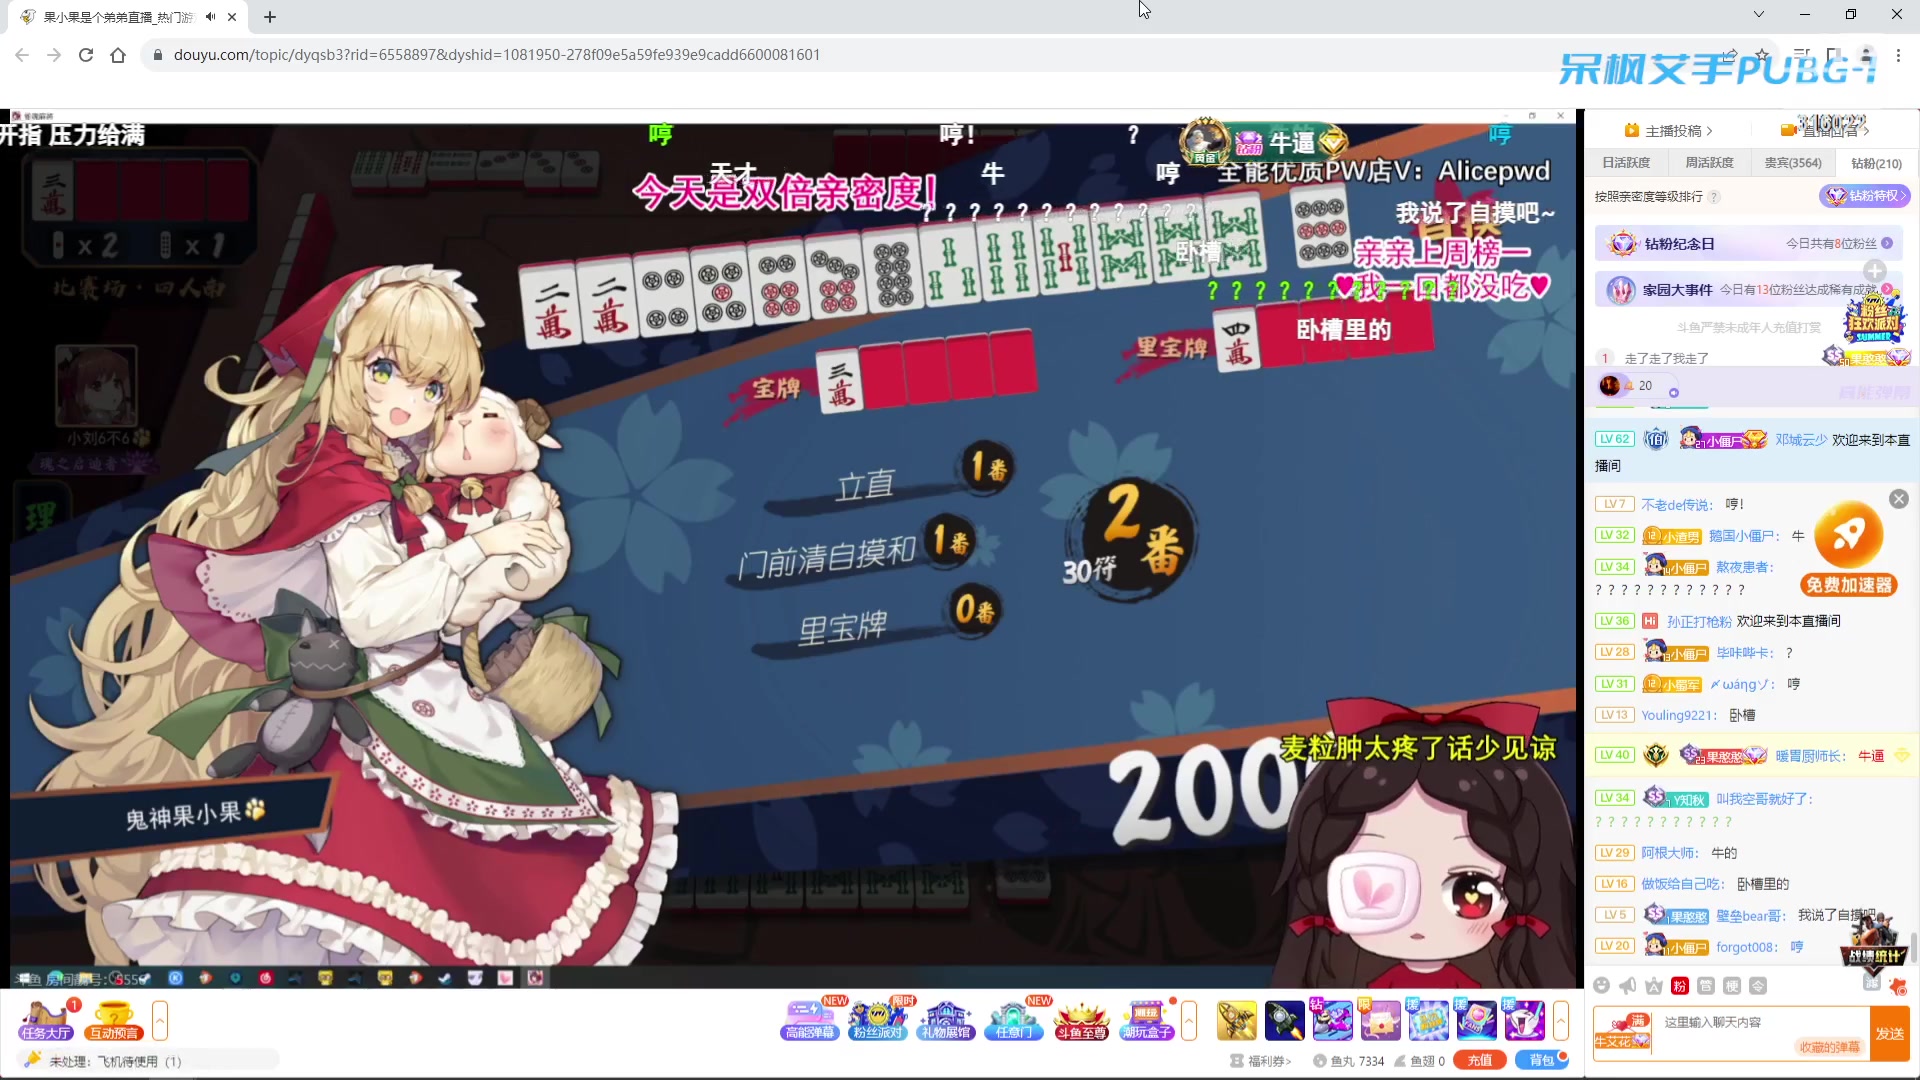
Task: Close the 免费加速器 floating ad
Action: pos(1899,499)
